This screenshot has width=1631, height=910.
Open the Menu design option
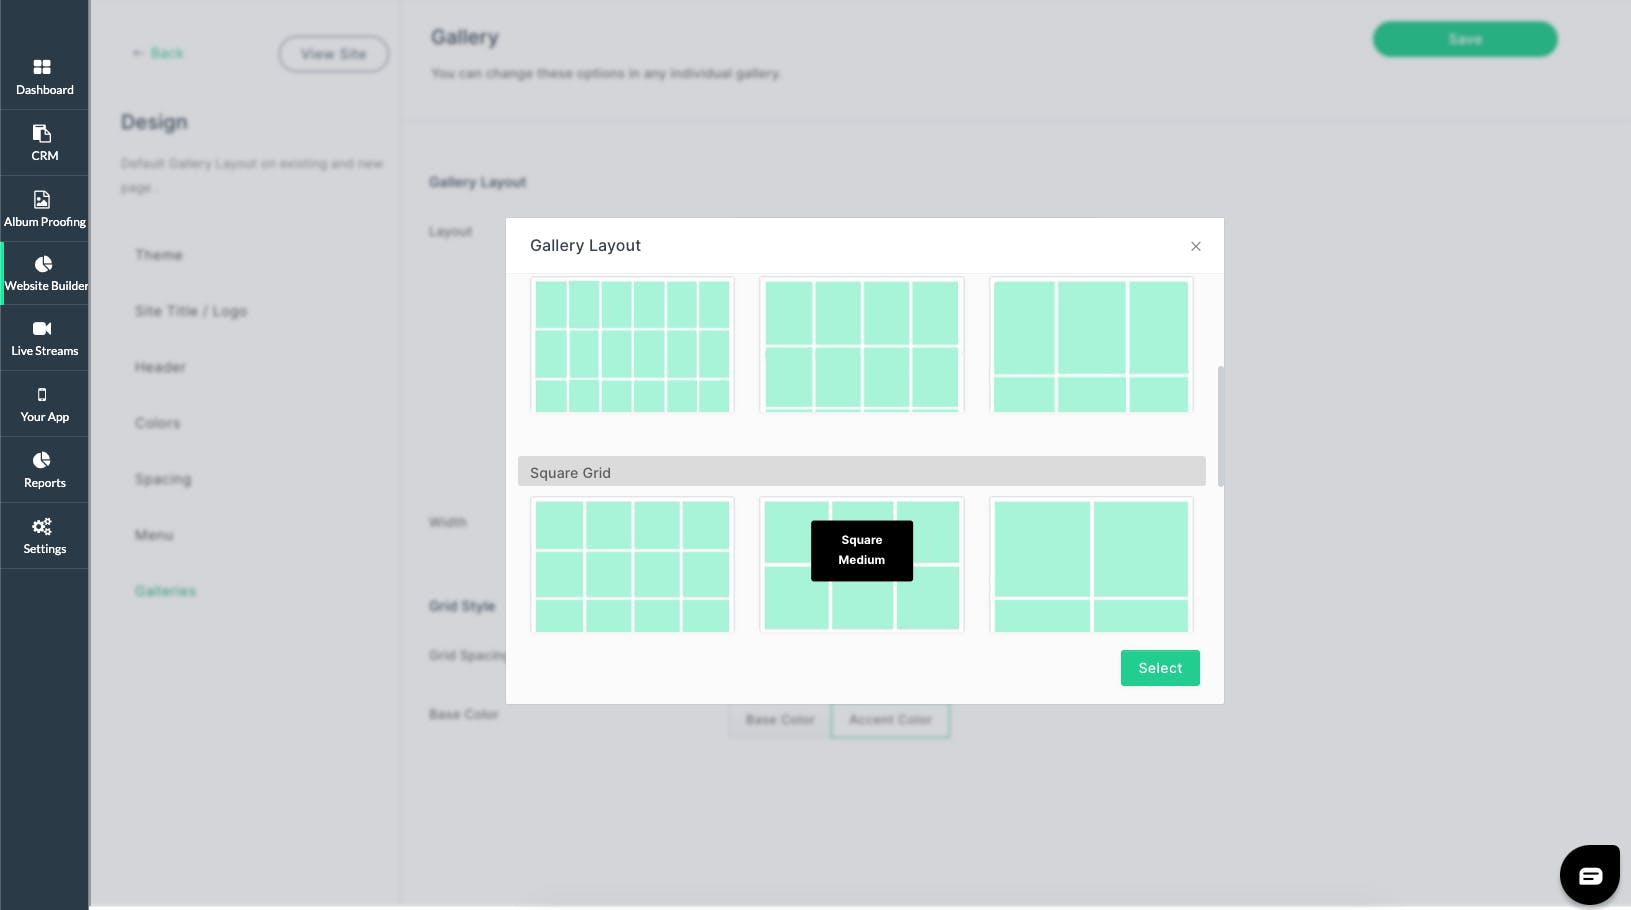(x=154, y=535)
